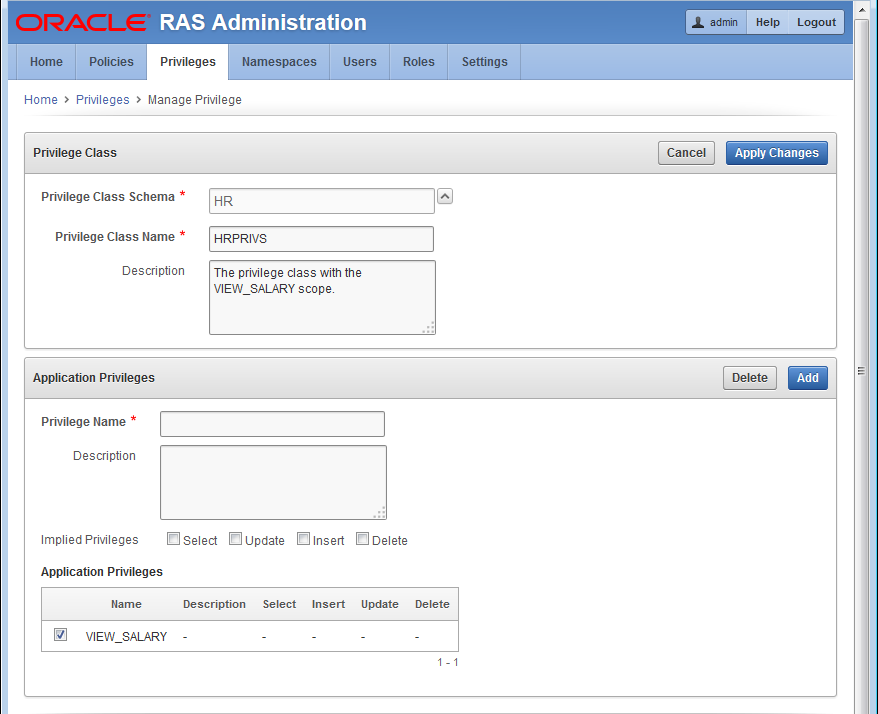The width and height of the screenshot is (878, 714).
Task: Open the schema list popup arrow icon
Action: tap(445, 197)
